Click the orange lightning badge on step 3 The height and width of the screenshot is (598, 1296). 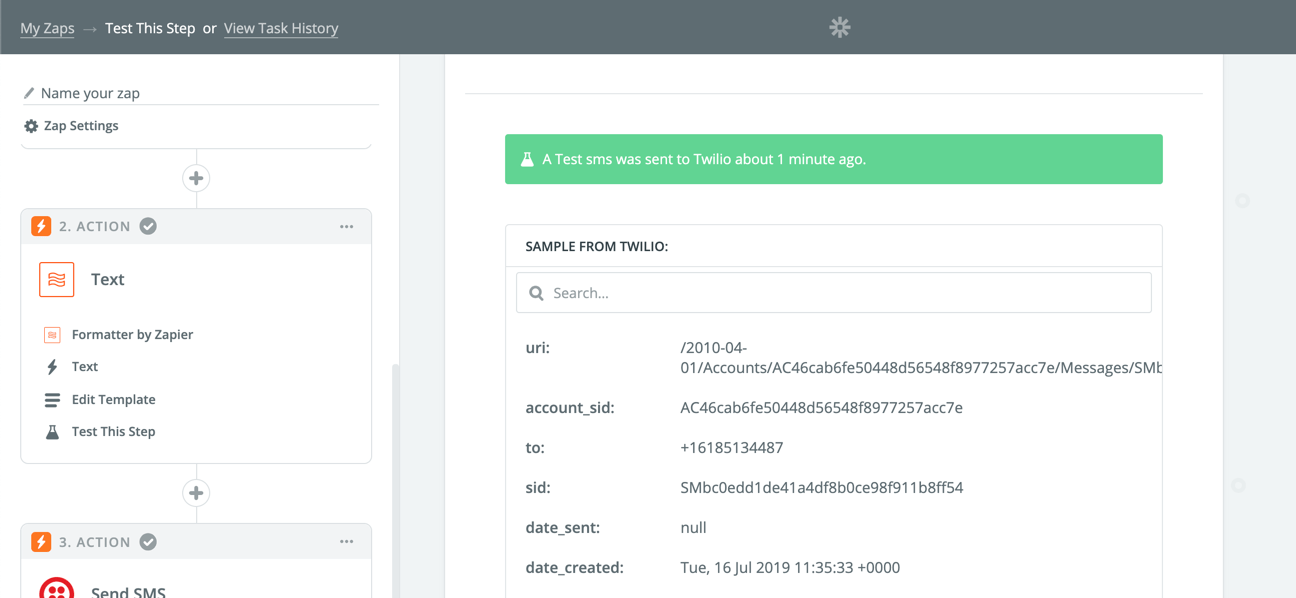(x=41, y=542)
